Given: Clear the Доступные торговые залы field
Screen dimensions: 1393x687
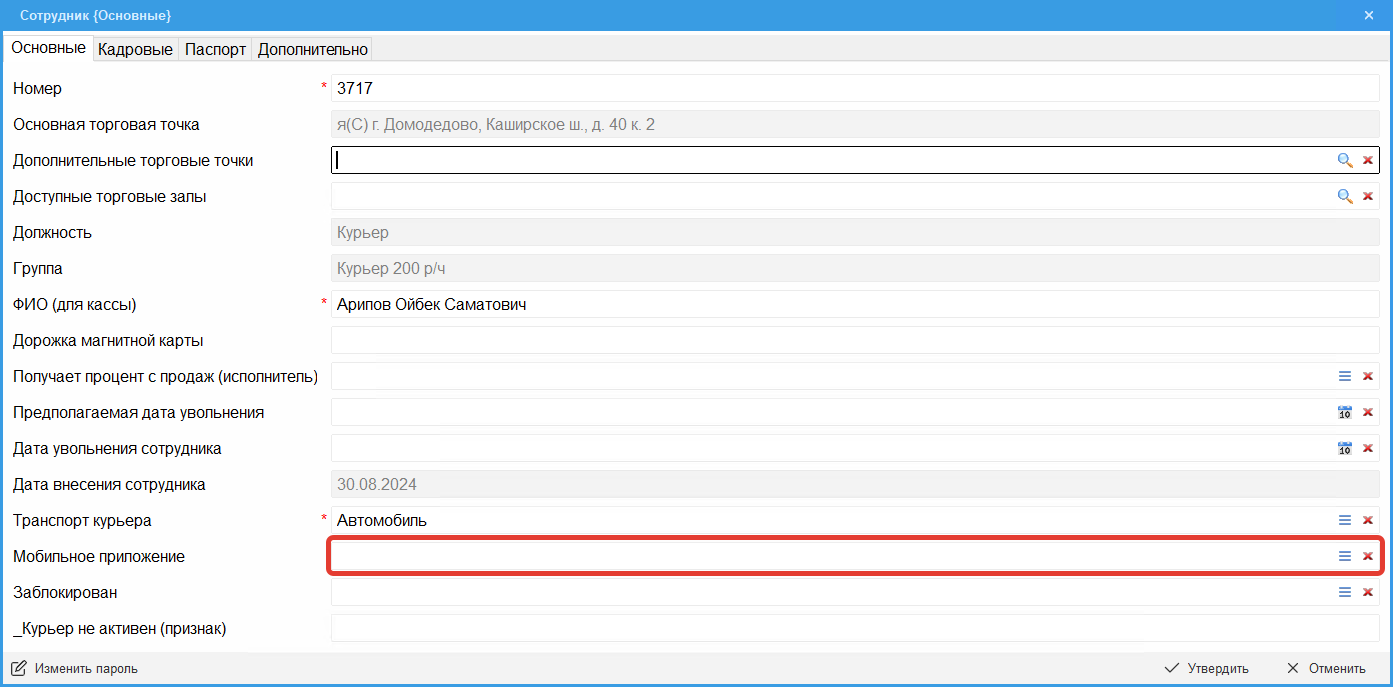Looking at the screenshot, I should 1368,196.
